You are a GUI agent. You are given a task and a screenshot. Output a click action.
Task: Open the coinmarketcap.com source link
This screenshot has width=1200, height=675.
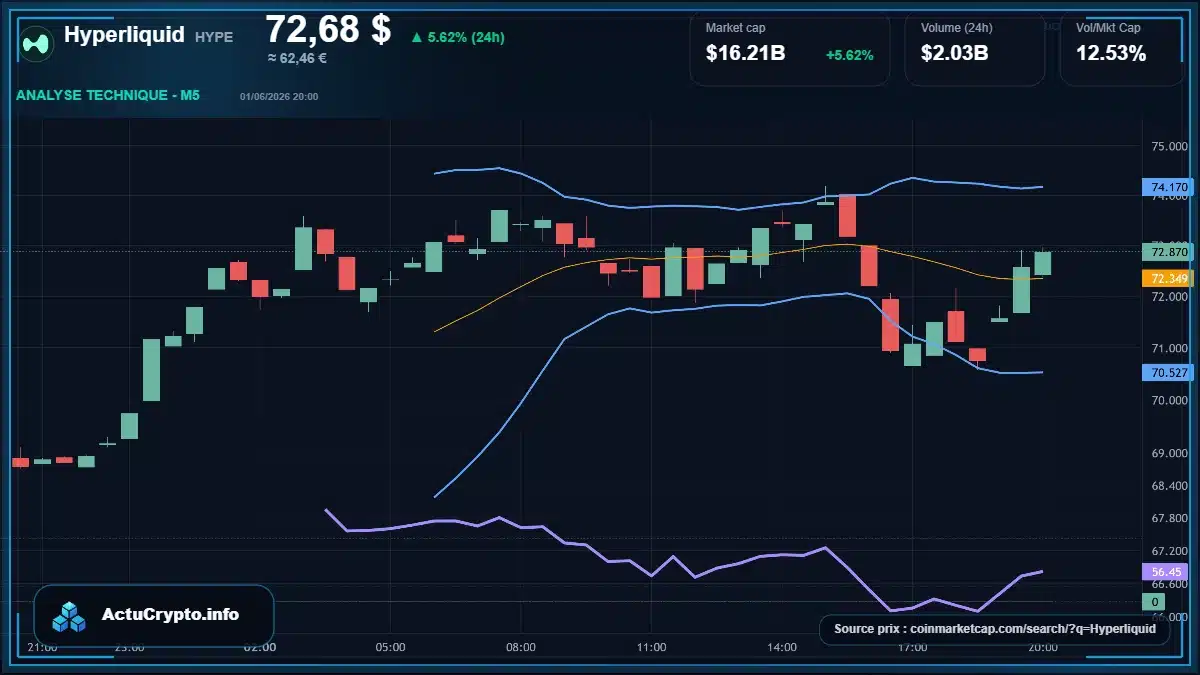tap(994, 629)
